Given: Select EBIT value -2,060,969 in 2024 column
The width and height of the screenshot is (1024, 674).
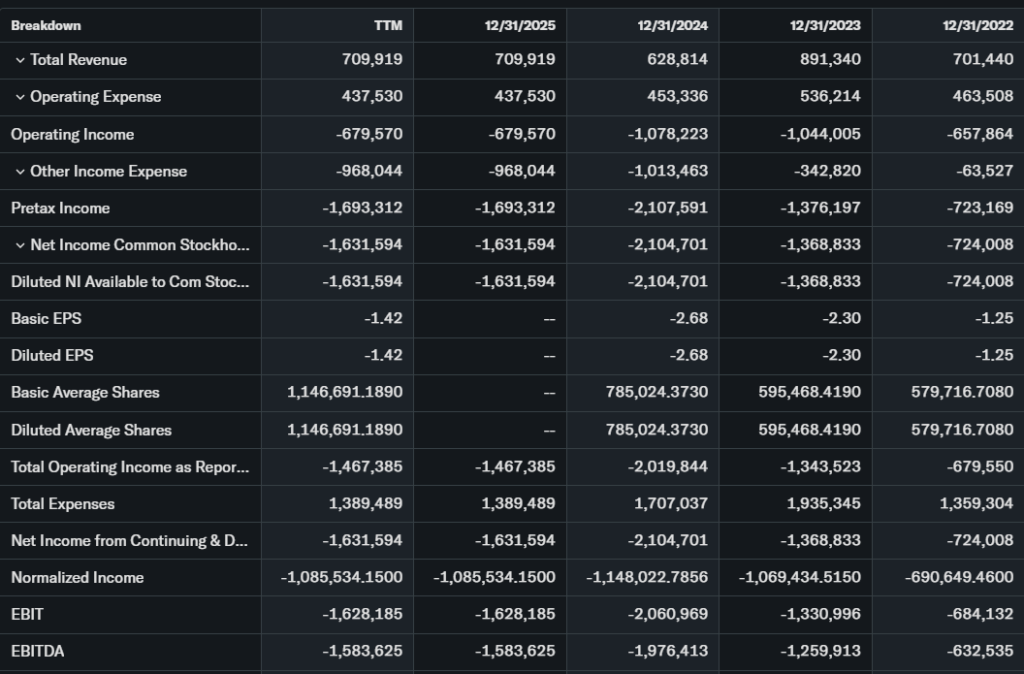Looking at the screenshot, I should tap(668, 614).
